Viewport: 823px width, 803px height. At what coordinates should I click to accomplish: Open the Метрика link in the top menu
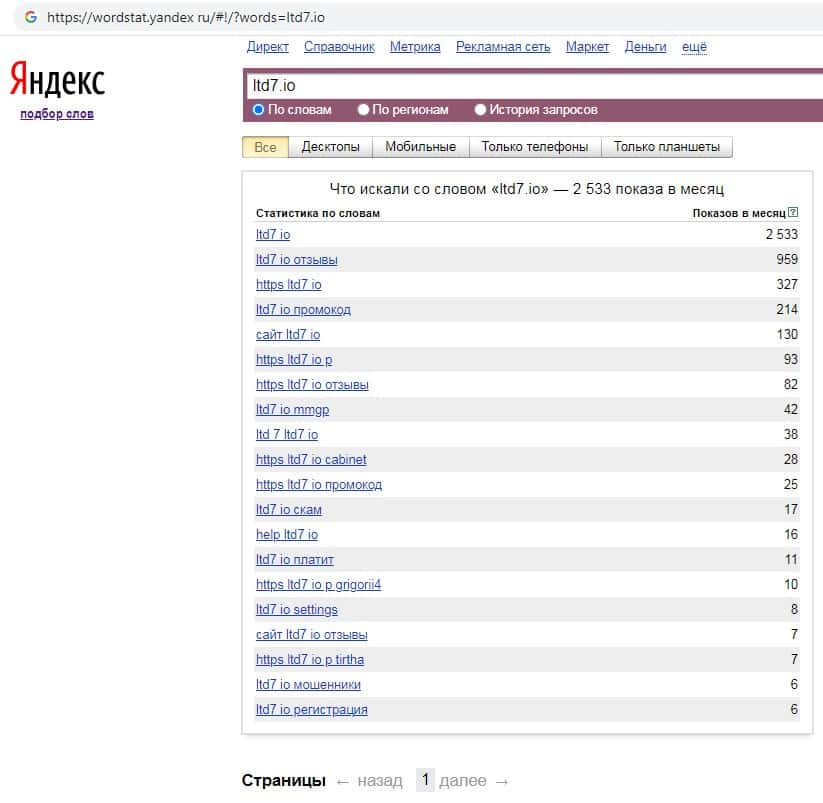(x=415, y=47)
